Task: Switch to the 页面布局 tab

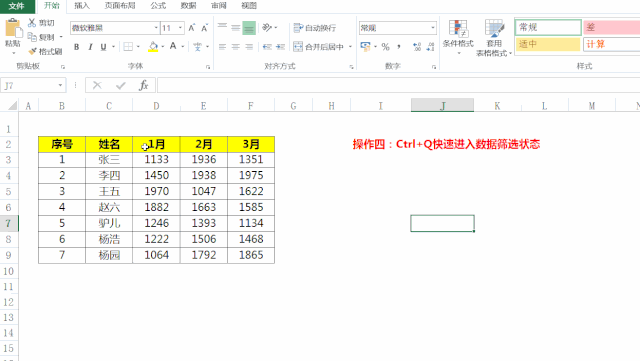Action: coord(120,6)
